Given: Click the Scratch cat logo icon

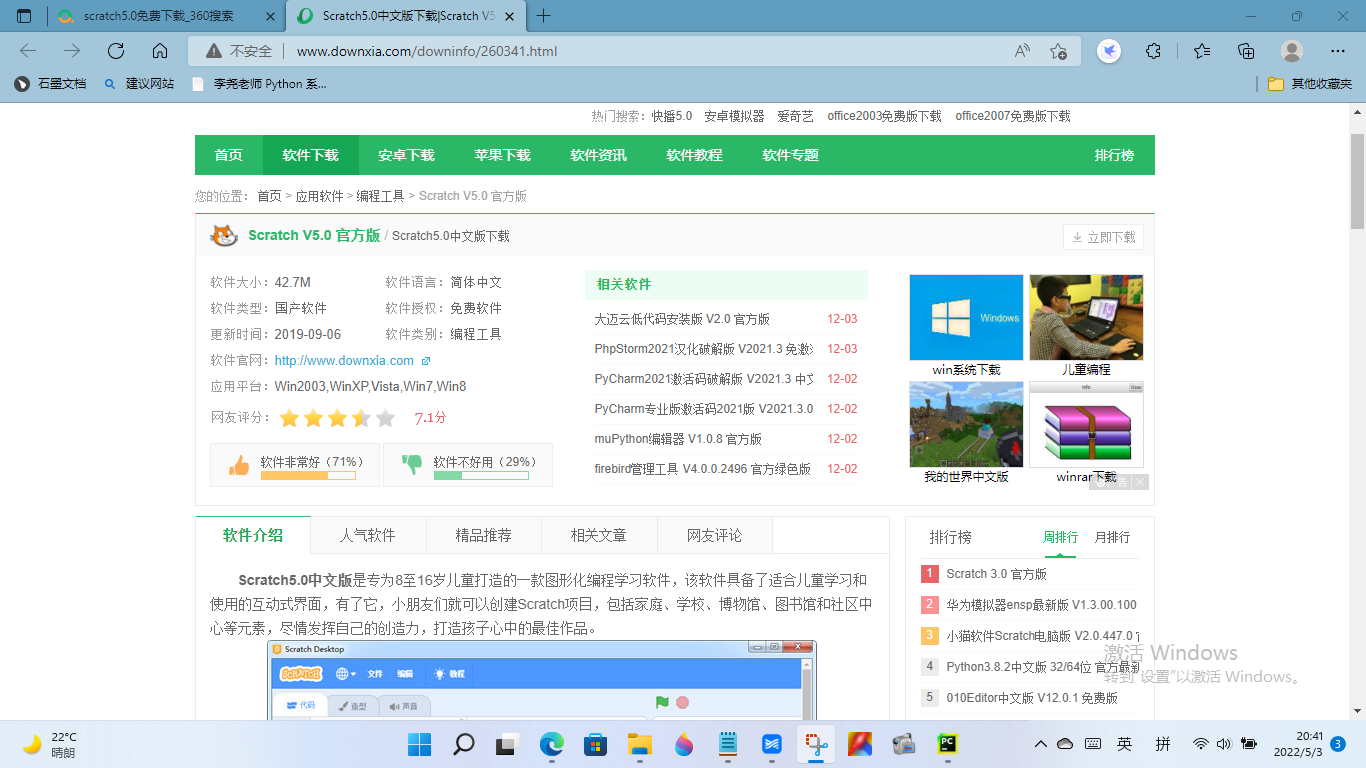Looking at the screenshot, I should pyautogui.click(x=224, y=236).
